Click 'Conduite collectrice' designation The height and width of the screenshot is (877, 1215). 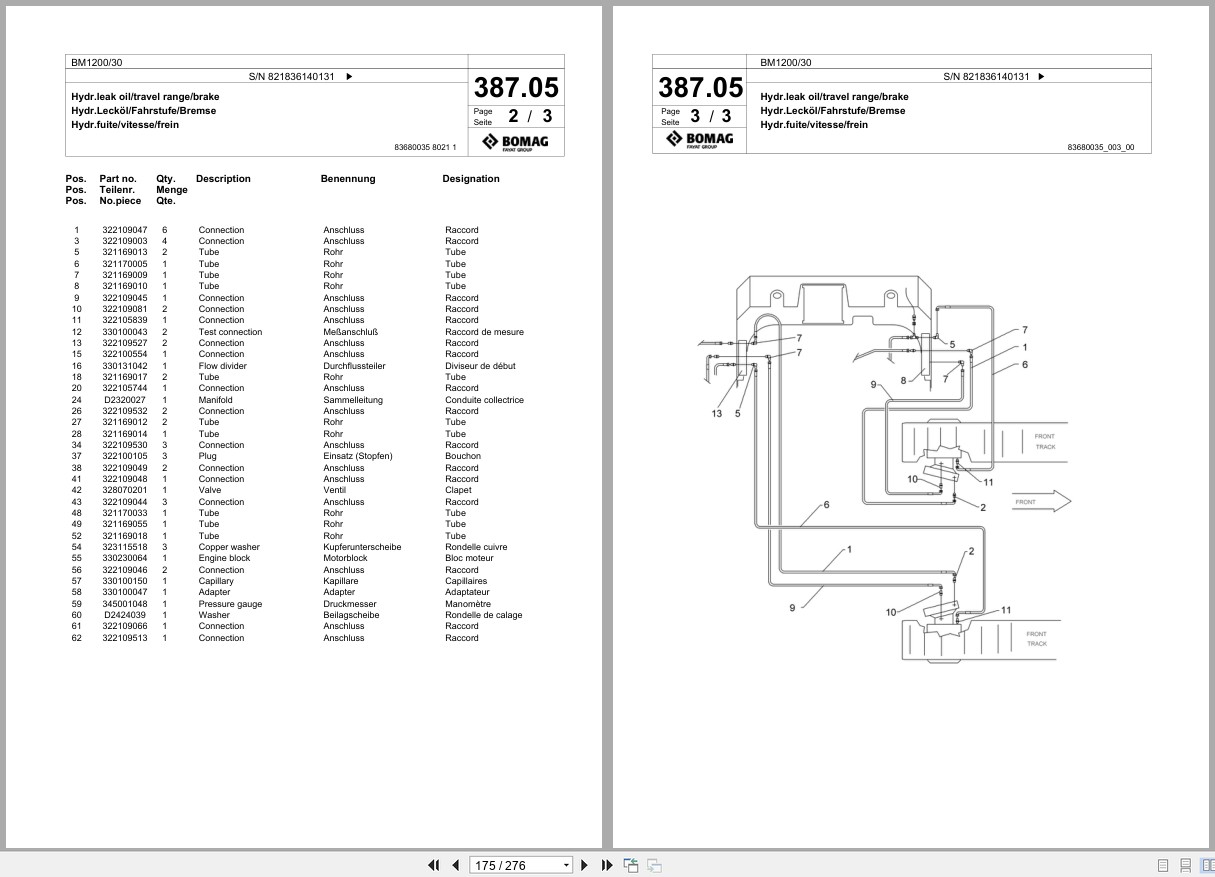click(484, 400)
